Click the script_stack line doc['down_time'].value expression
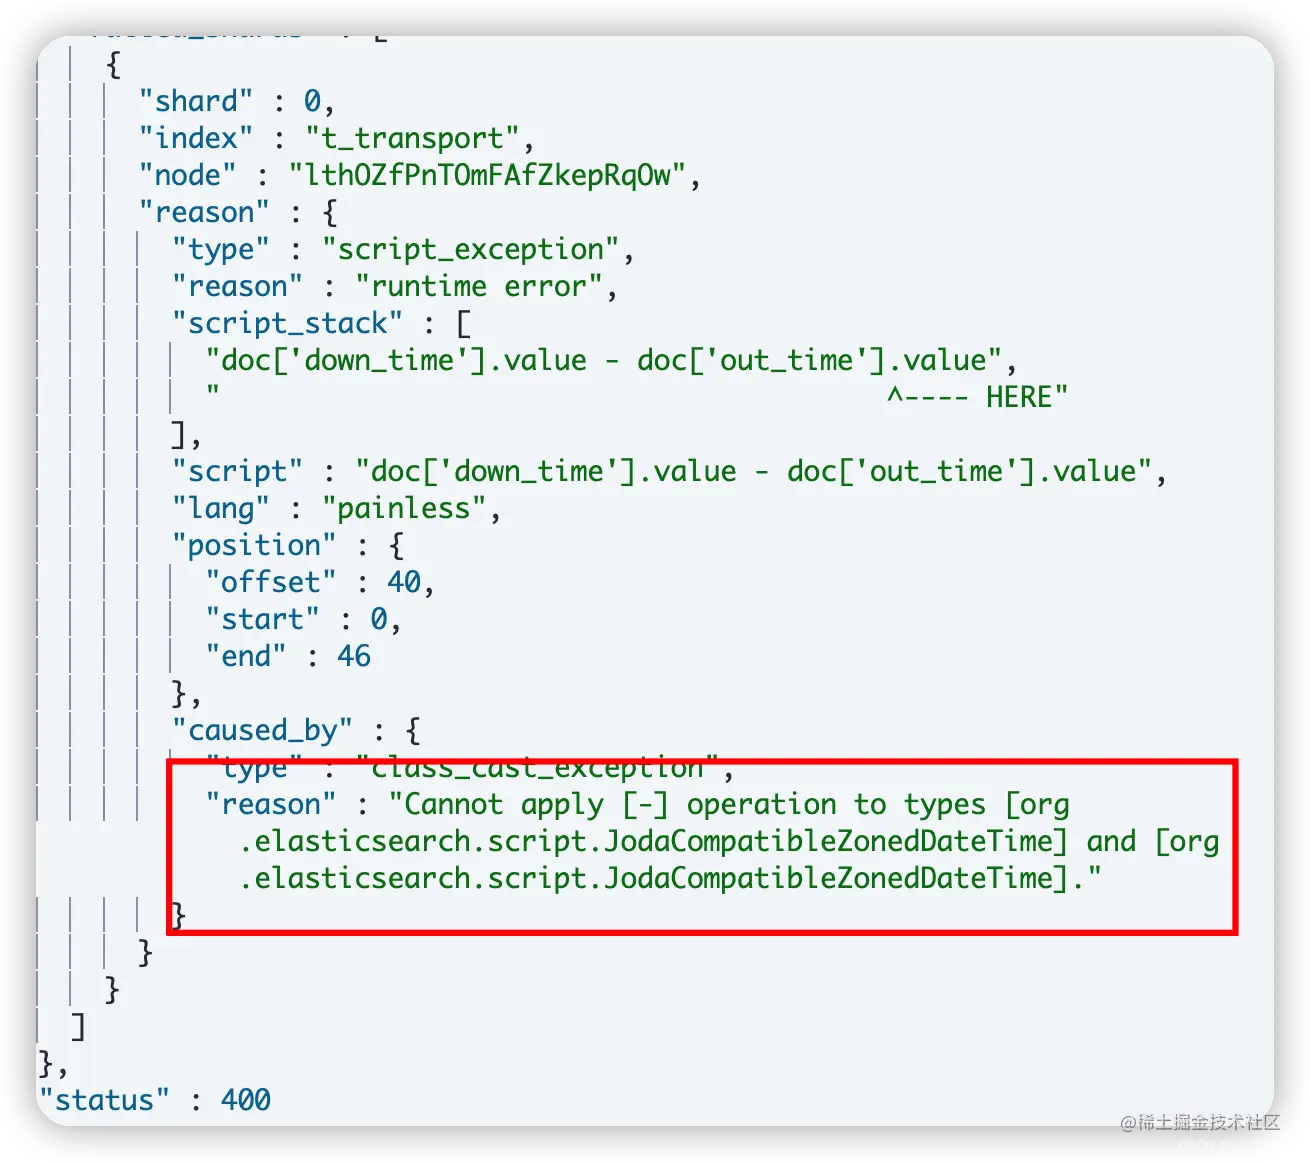The image size is (1310, 1162). click(610, 360)
